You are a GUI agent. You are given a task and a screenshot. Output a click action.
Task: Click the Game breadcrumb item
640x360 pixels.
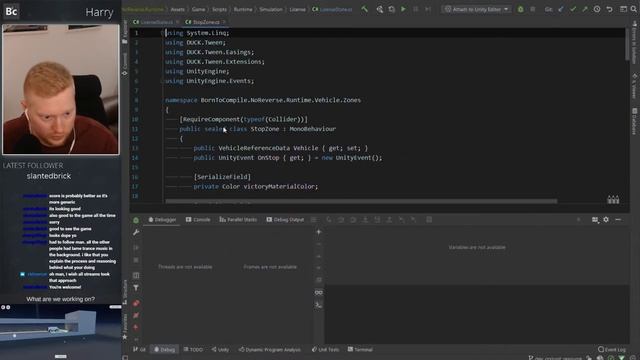pyautogui.click(x=198, y=9)
